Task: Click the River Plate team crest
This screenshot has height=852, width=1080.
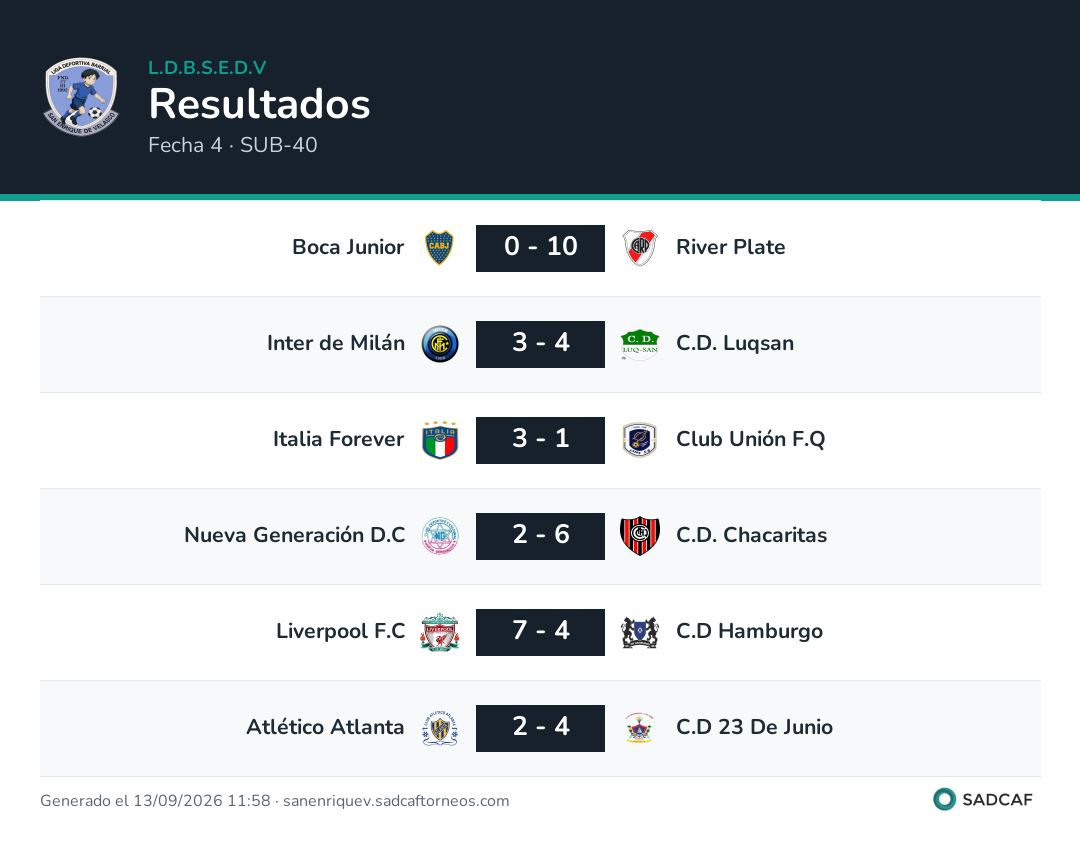Action: (640, 247)
